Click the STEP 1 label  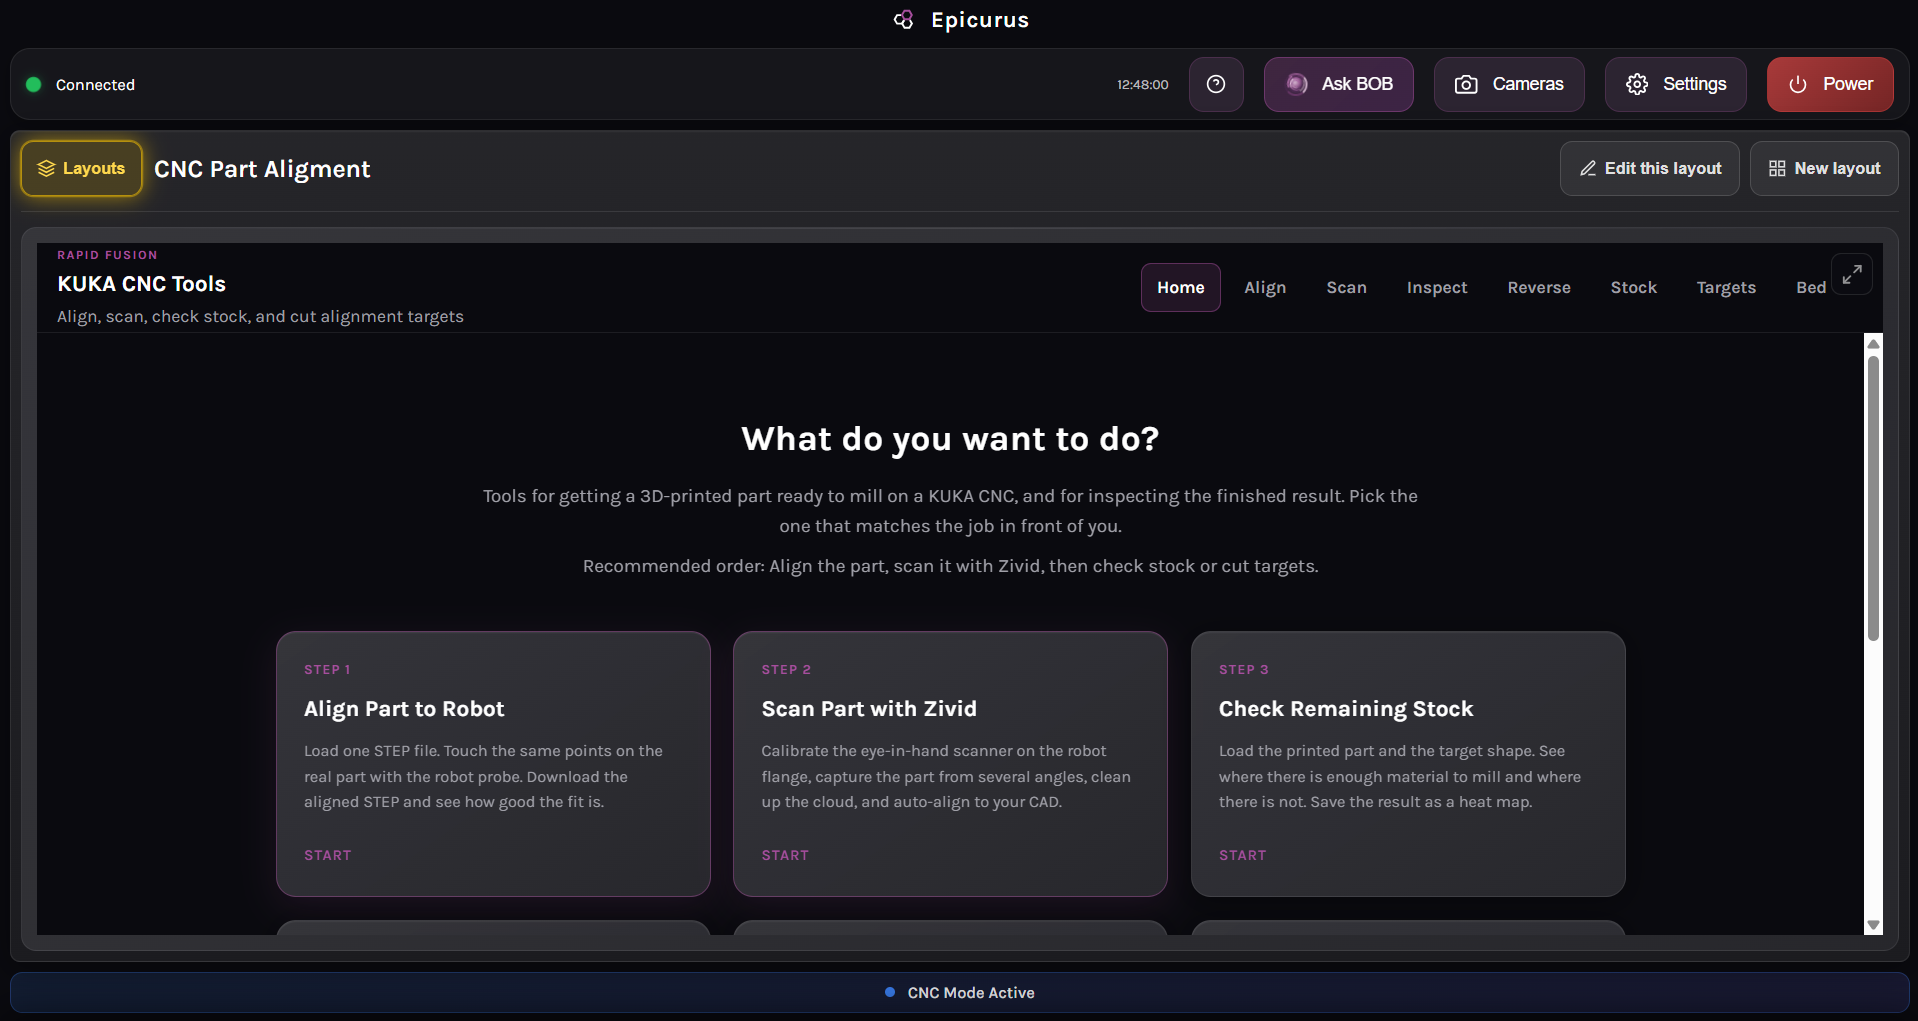click(327, 669)
